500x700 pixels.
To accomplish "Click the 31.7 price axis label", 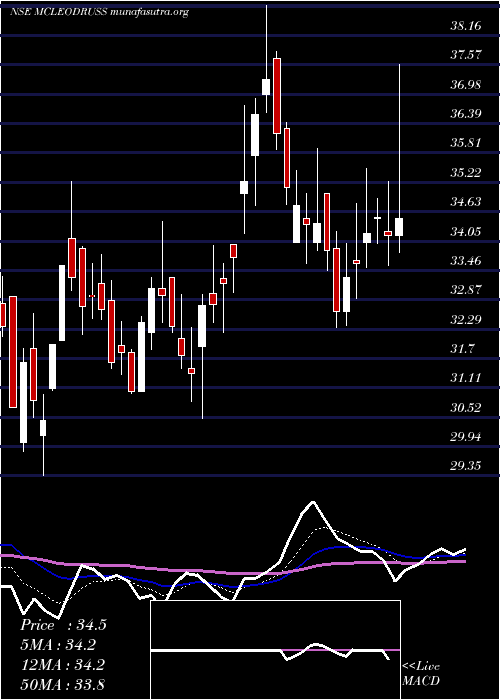I will pyautogui.click(x=462, y=349).
